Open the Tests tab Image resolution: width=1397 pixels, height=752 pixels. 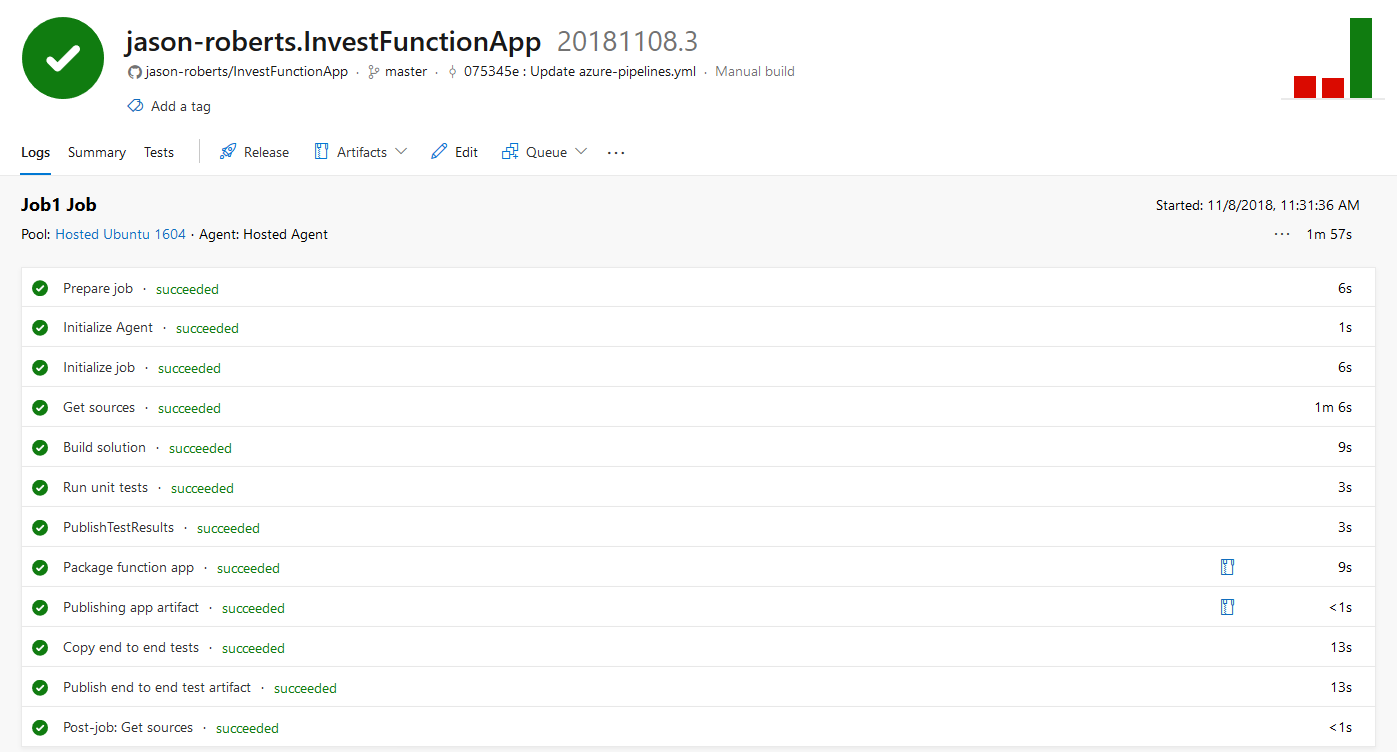158,152
